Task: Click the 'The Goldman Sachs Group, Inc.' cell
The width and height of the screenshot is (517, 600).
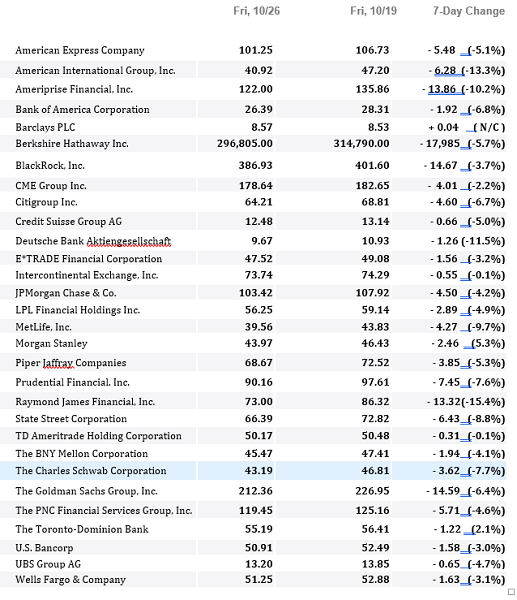Action: click(86, 491)
